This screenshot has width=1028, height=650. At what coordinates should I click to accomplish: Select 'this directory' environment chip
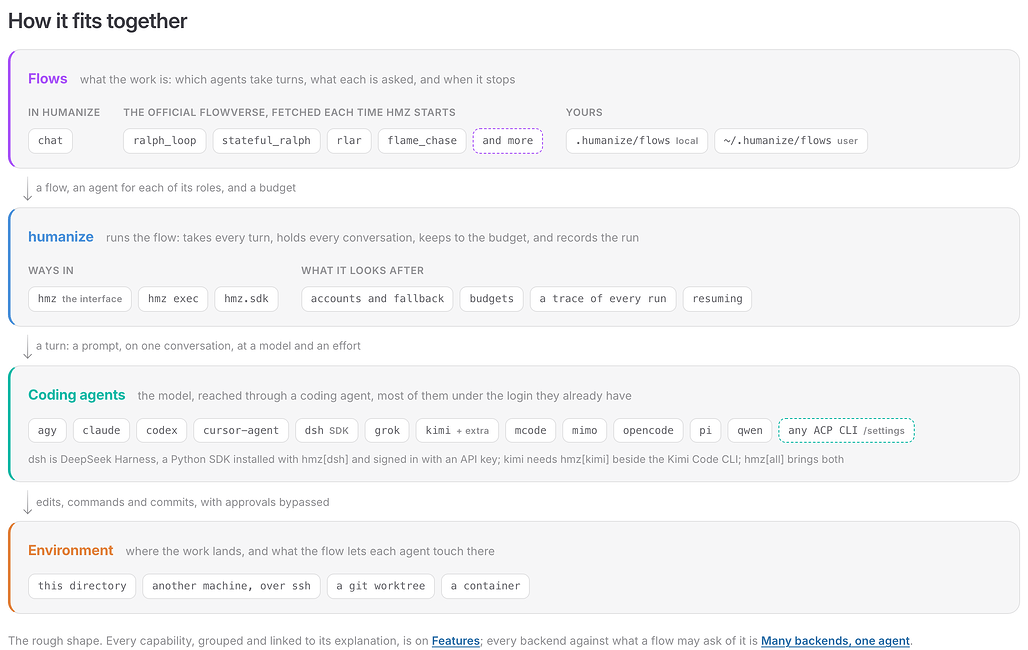(82, 586)
